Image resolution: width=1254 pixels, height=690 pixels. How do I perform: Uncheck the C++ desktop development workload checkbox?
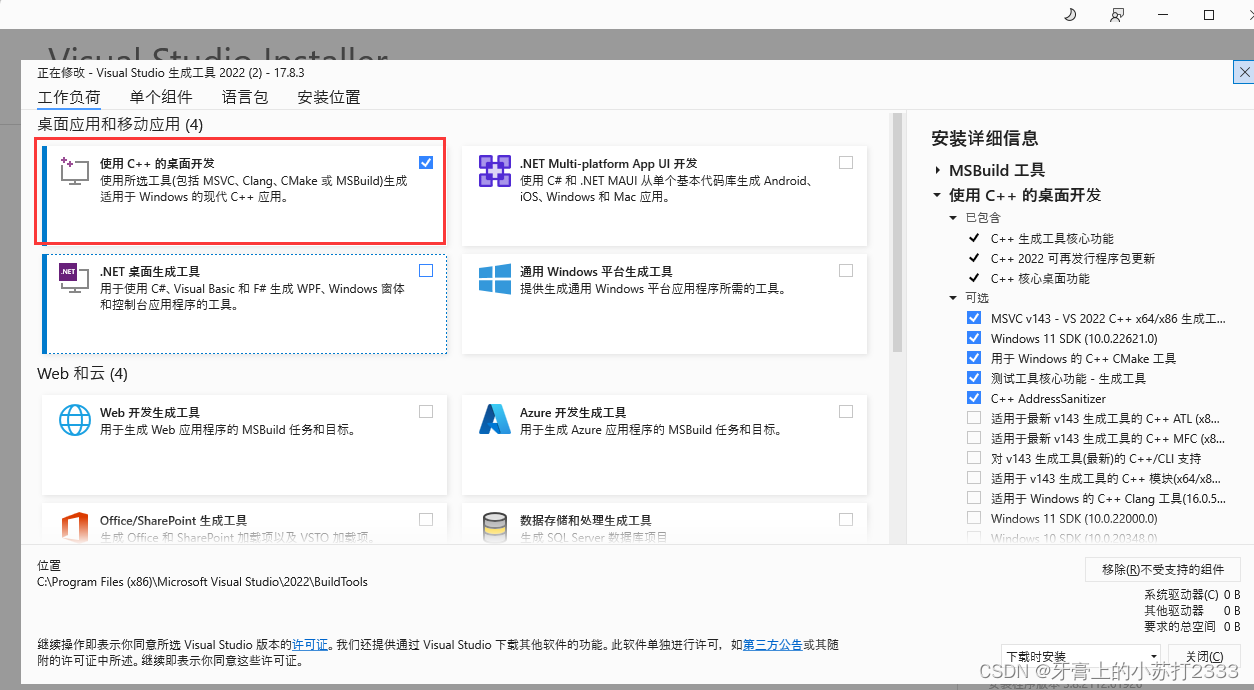(x=427, y=162)
